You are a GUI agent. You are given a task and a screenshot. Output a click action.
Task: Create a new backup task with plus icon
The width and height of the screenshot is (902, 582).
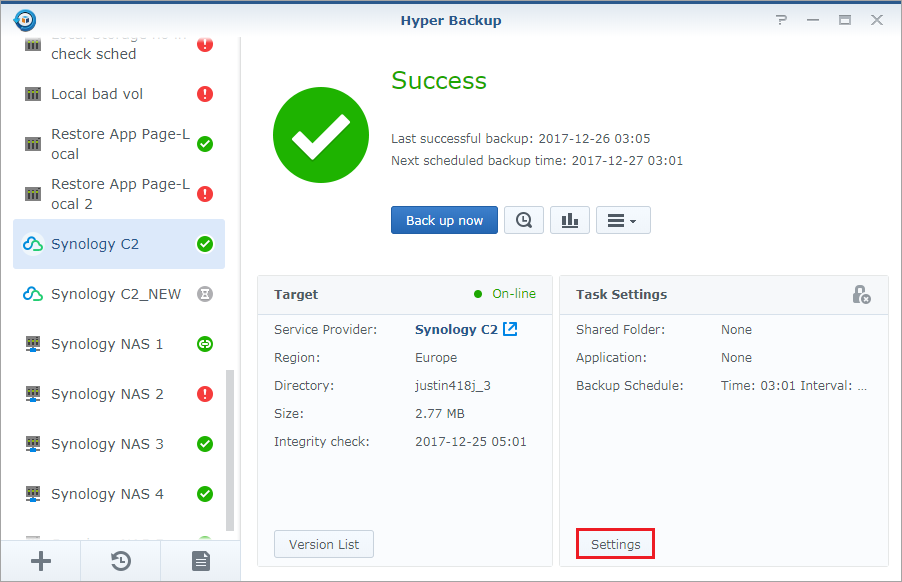(x=40, y=560)
